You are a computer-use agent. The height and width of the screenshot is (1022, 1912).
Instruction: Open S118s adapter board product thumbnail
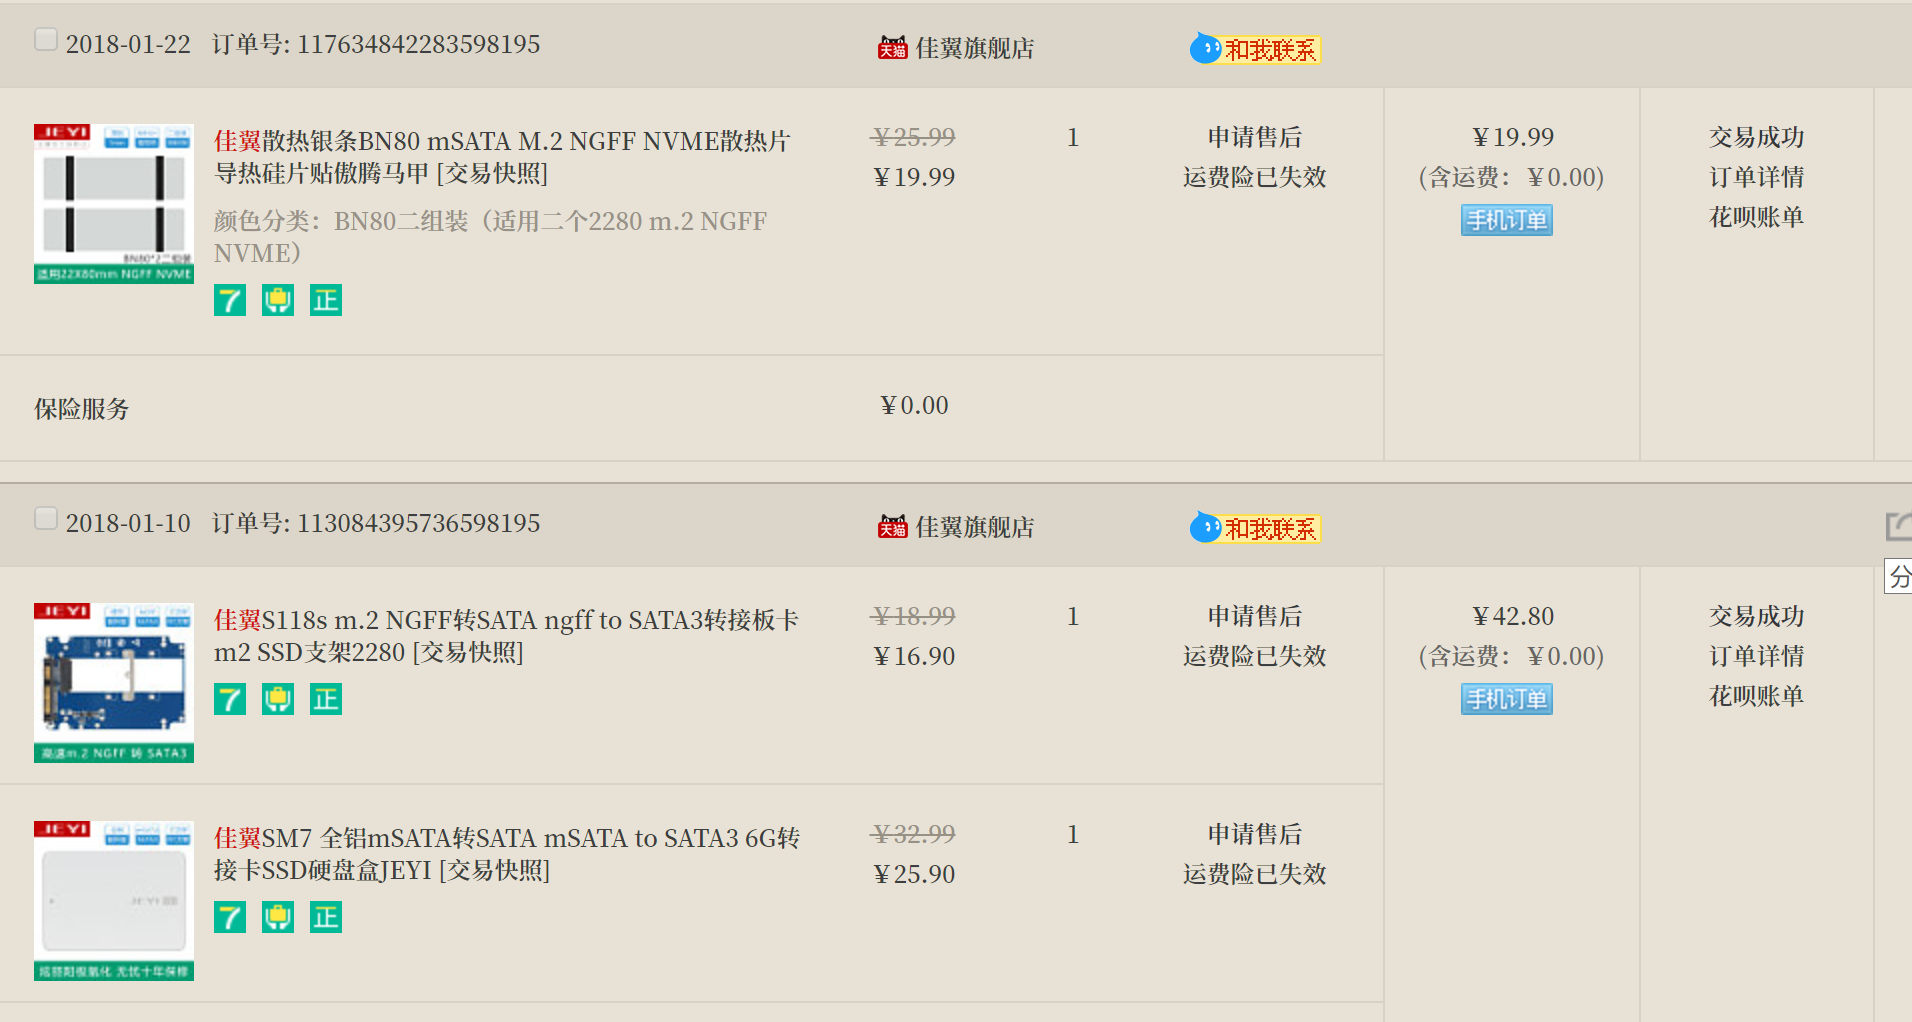coord(114,683)
